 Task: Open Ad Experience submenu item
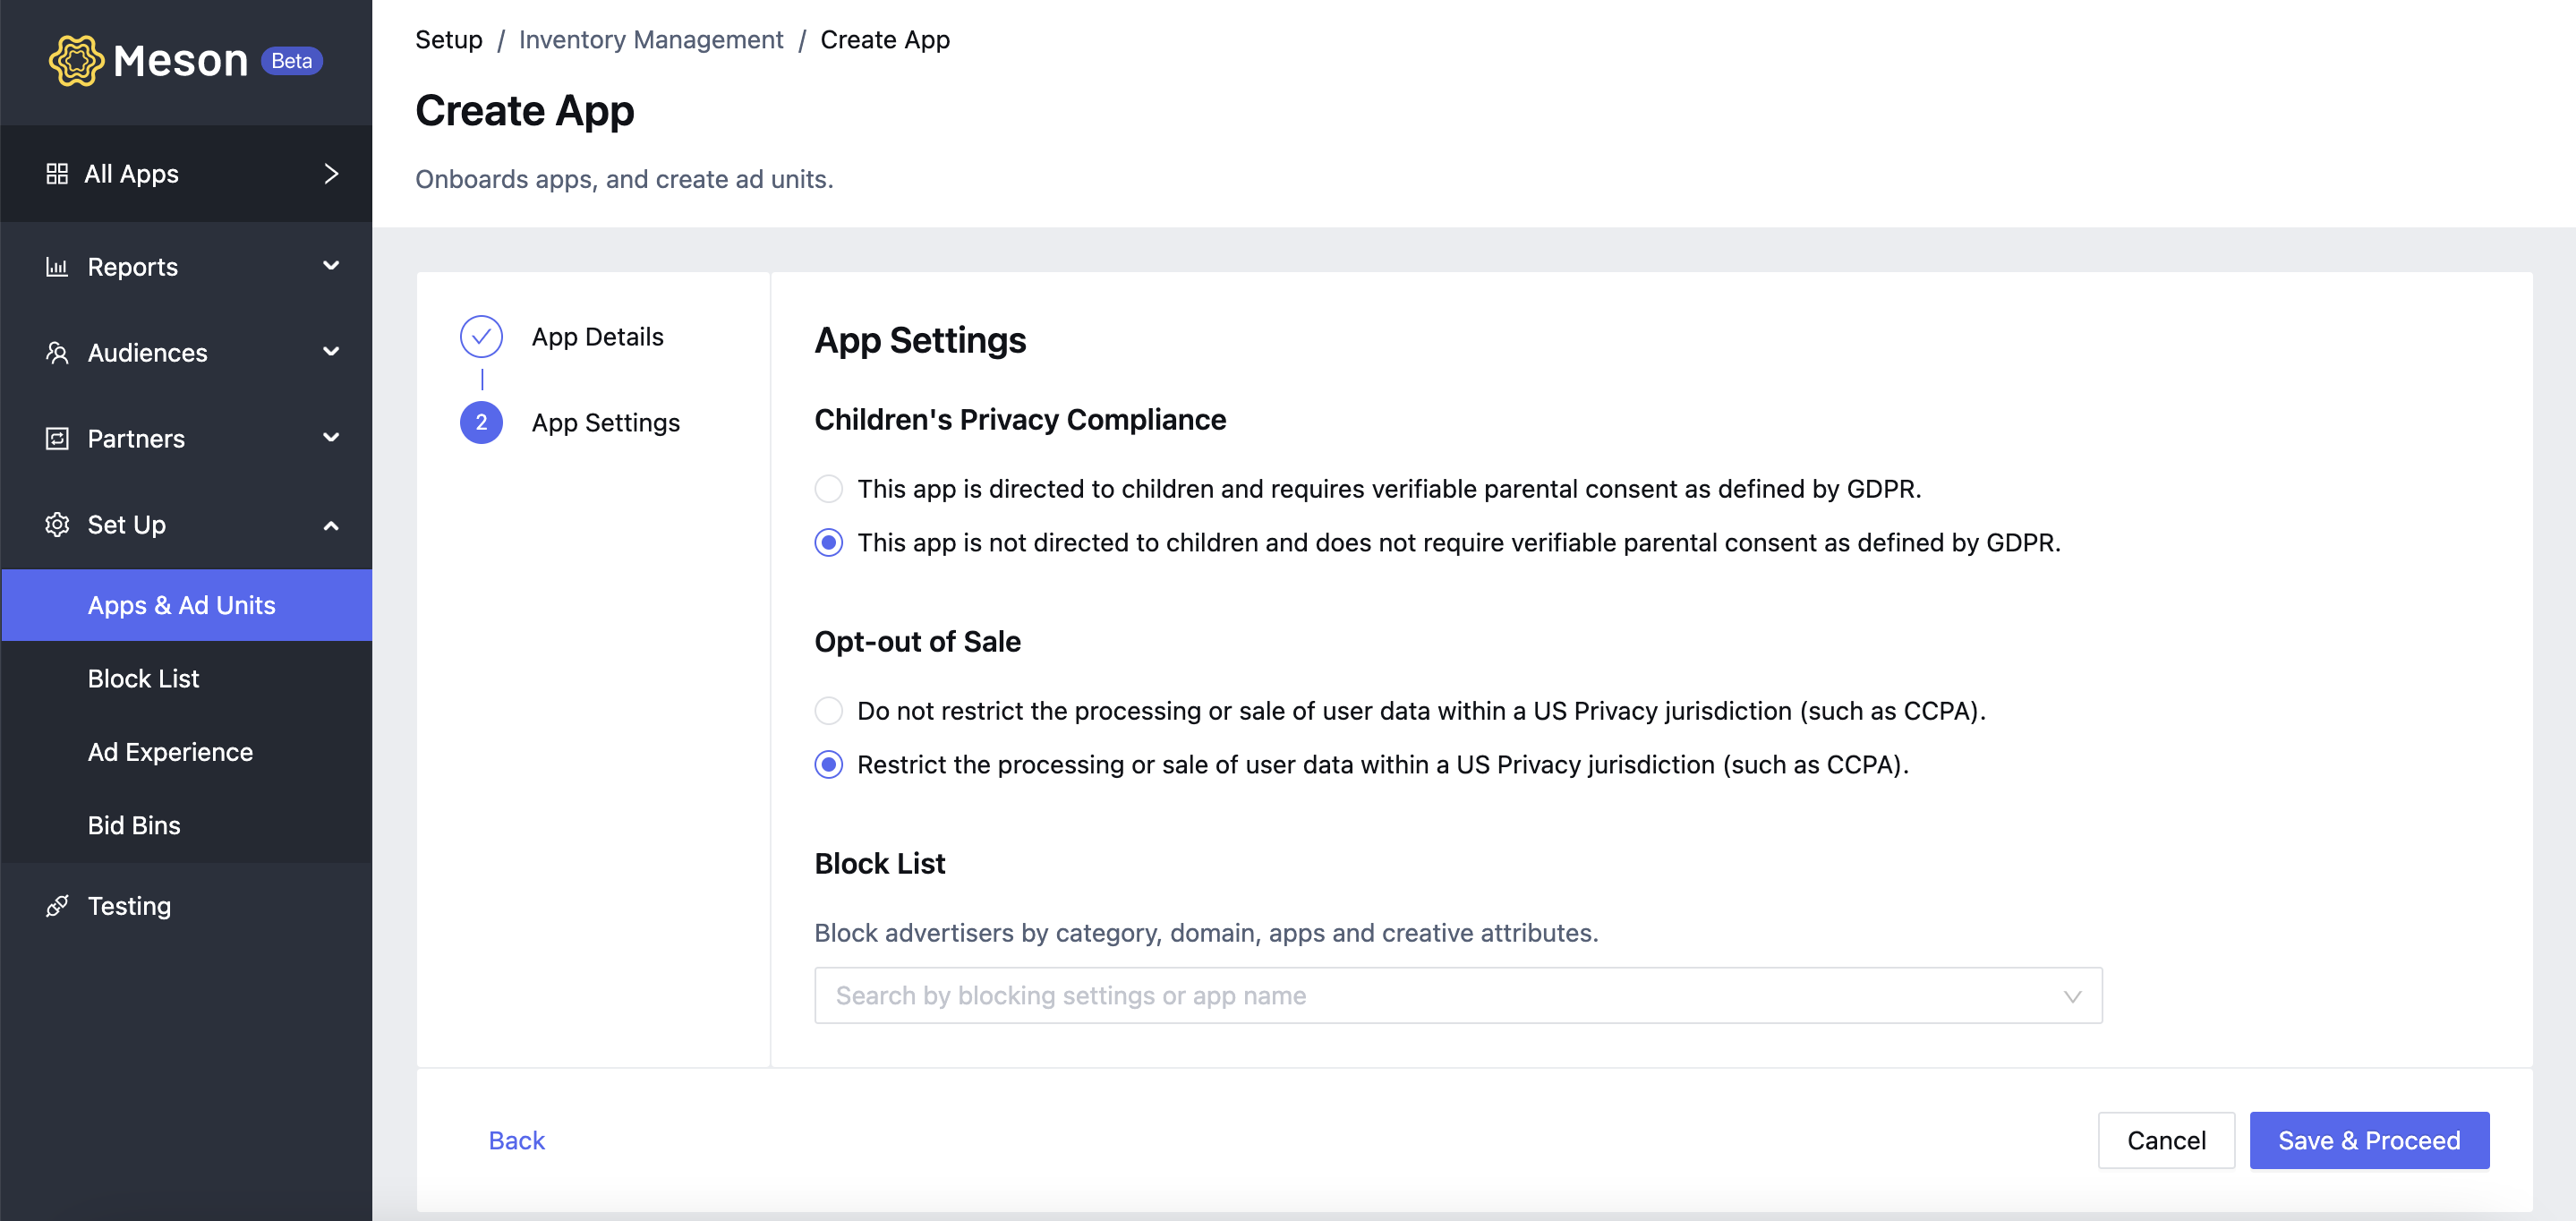(186, 752)
